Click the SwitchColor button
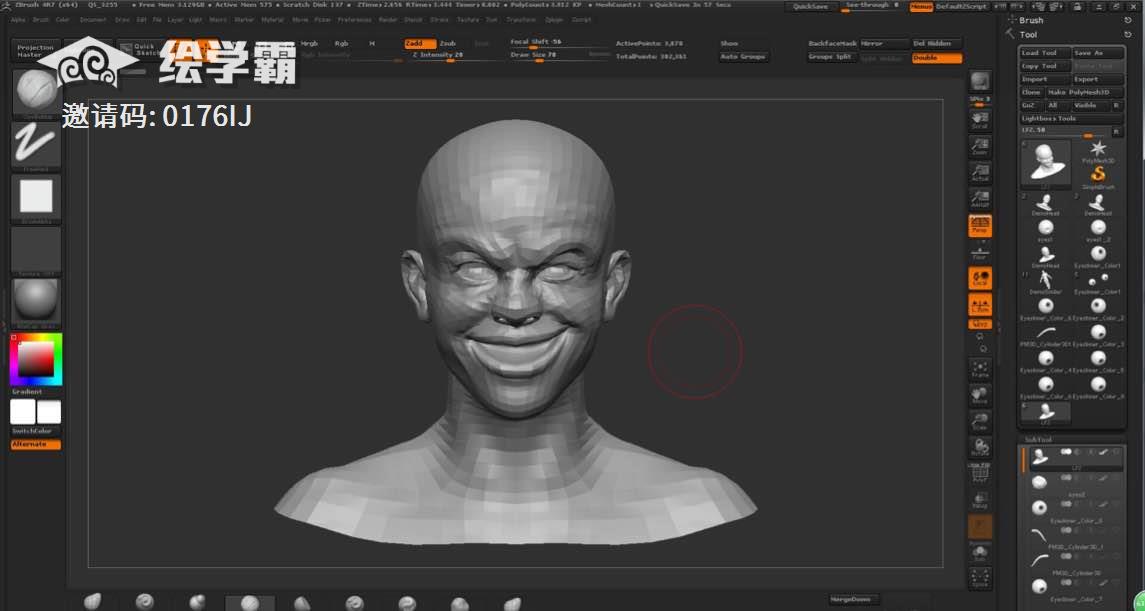 pyautogui.click(x=35, y=431)
